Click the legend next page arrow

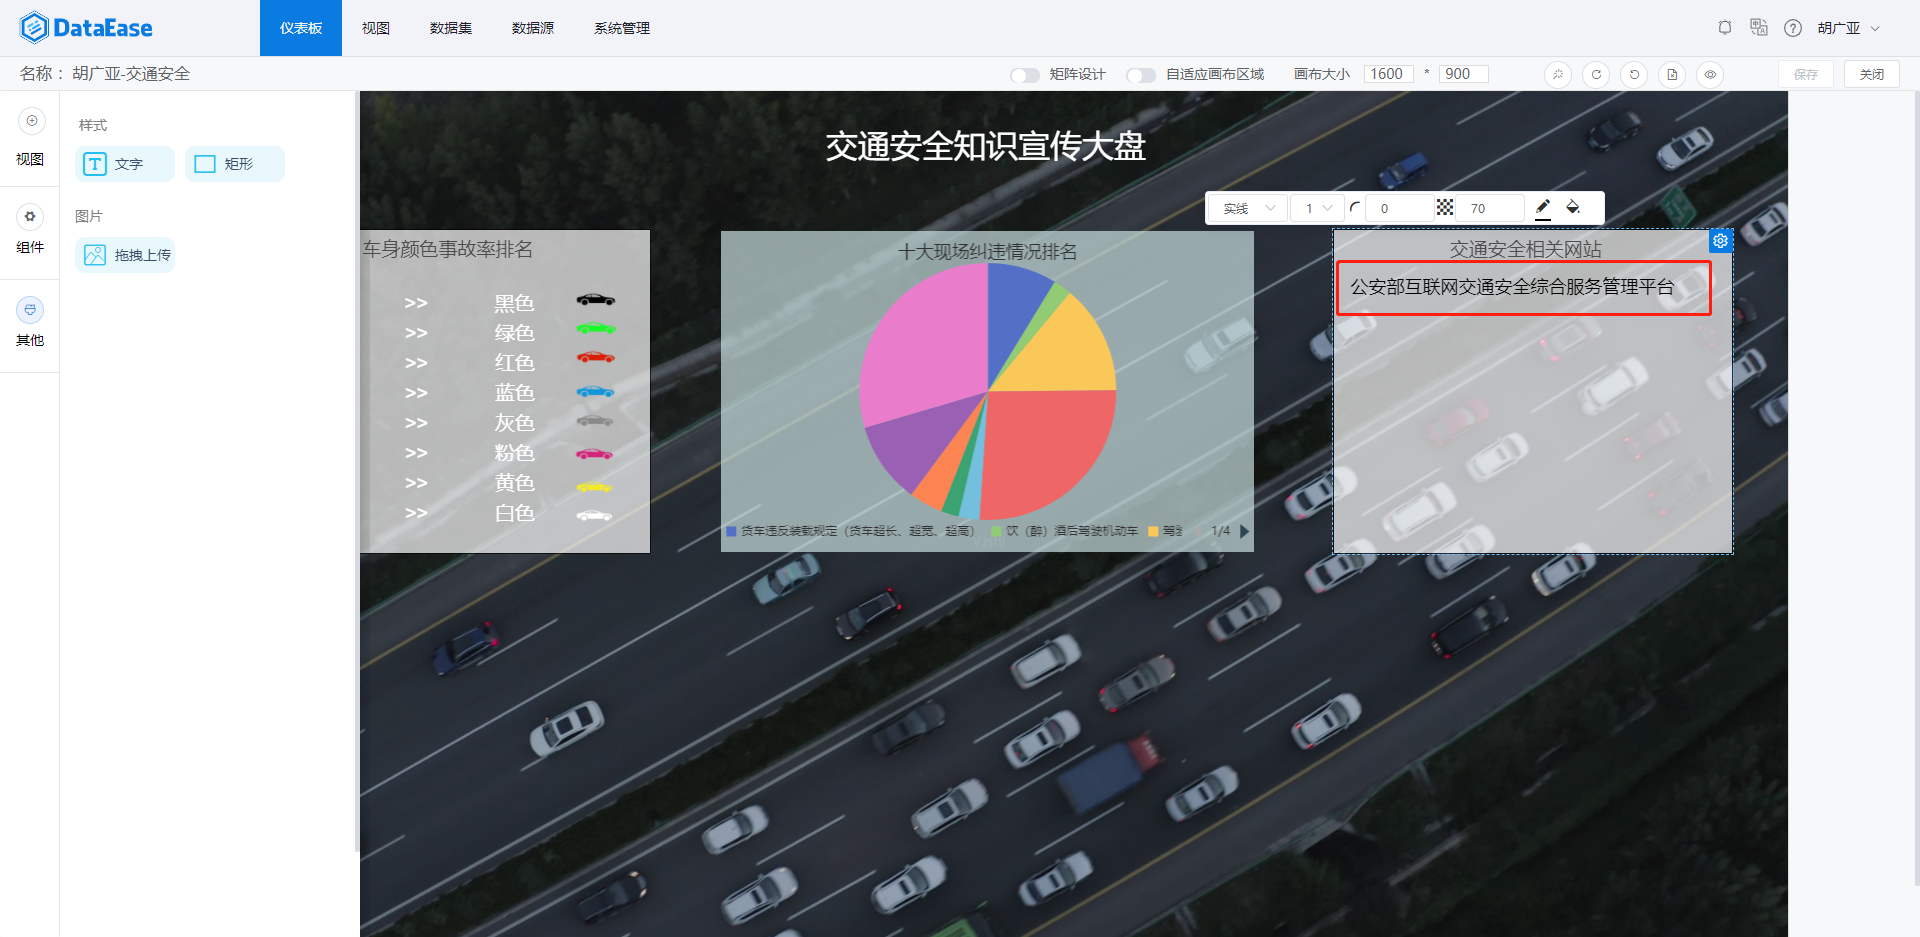pyautogui.click(x=1245, y=531)
